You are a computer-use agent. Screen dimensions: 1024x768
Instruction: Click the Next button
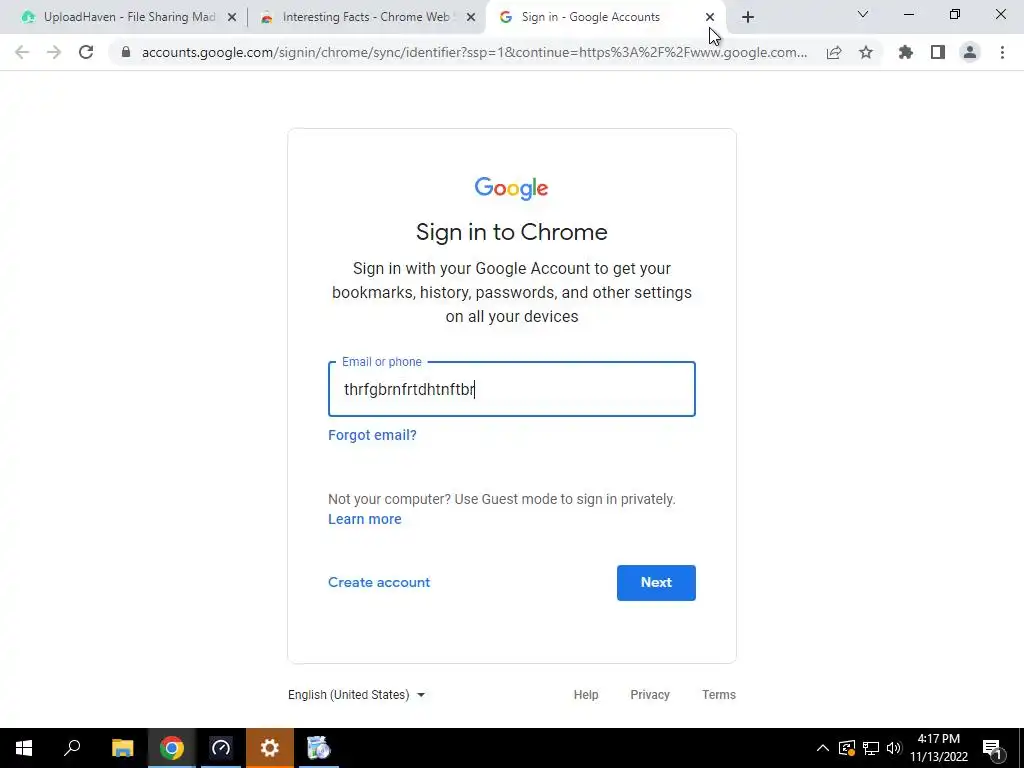pos(656,583)
